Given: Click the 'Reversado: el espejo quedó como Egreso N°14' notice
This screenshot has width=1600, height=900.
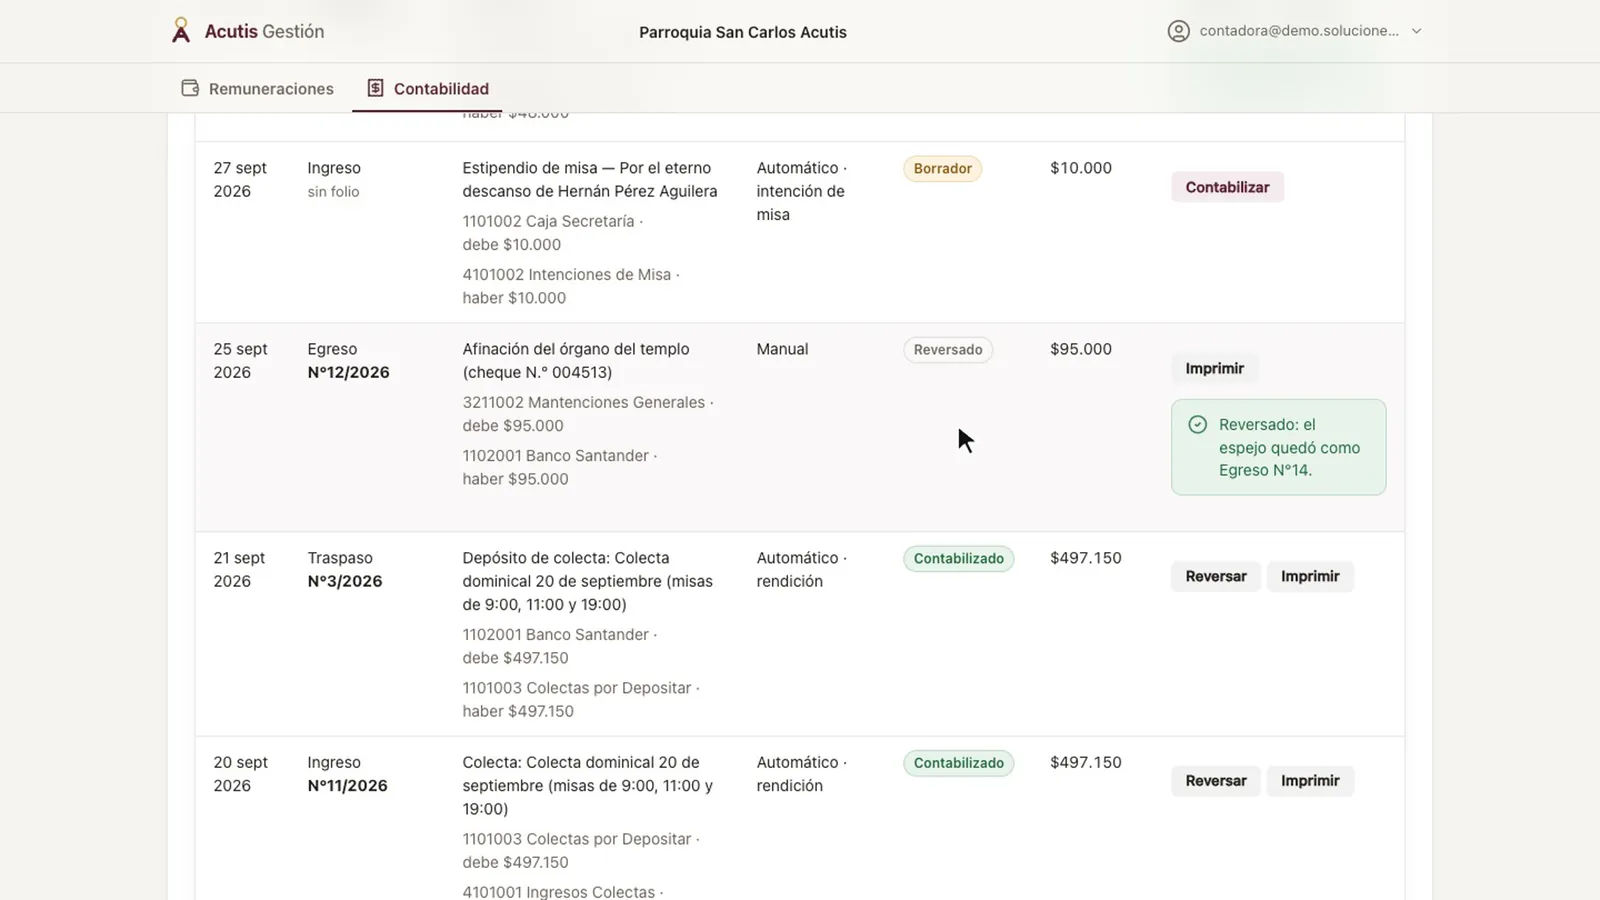Looking at the screenshot, I should [x=1278, y=447].
